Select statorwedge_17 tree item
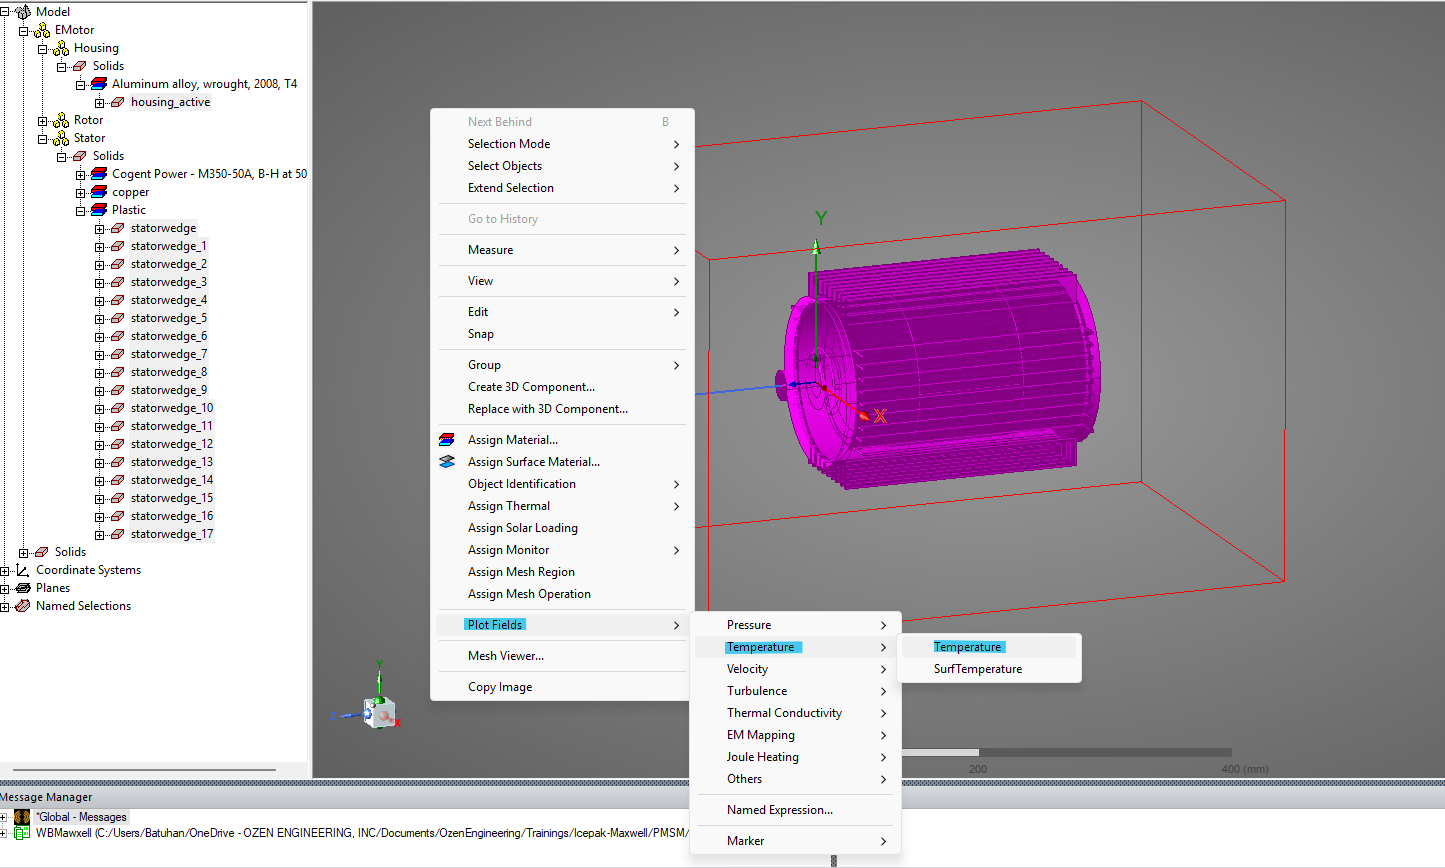 pos(172,534)
